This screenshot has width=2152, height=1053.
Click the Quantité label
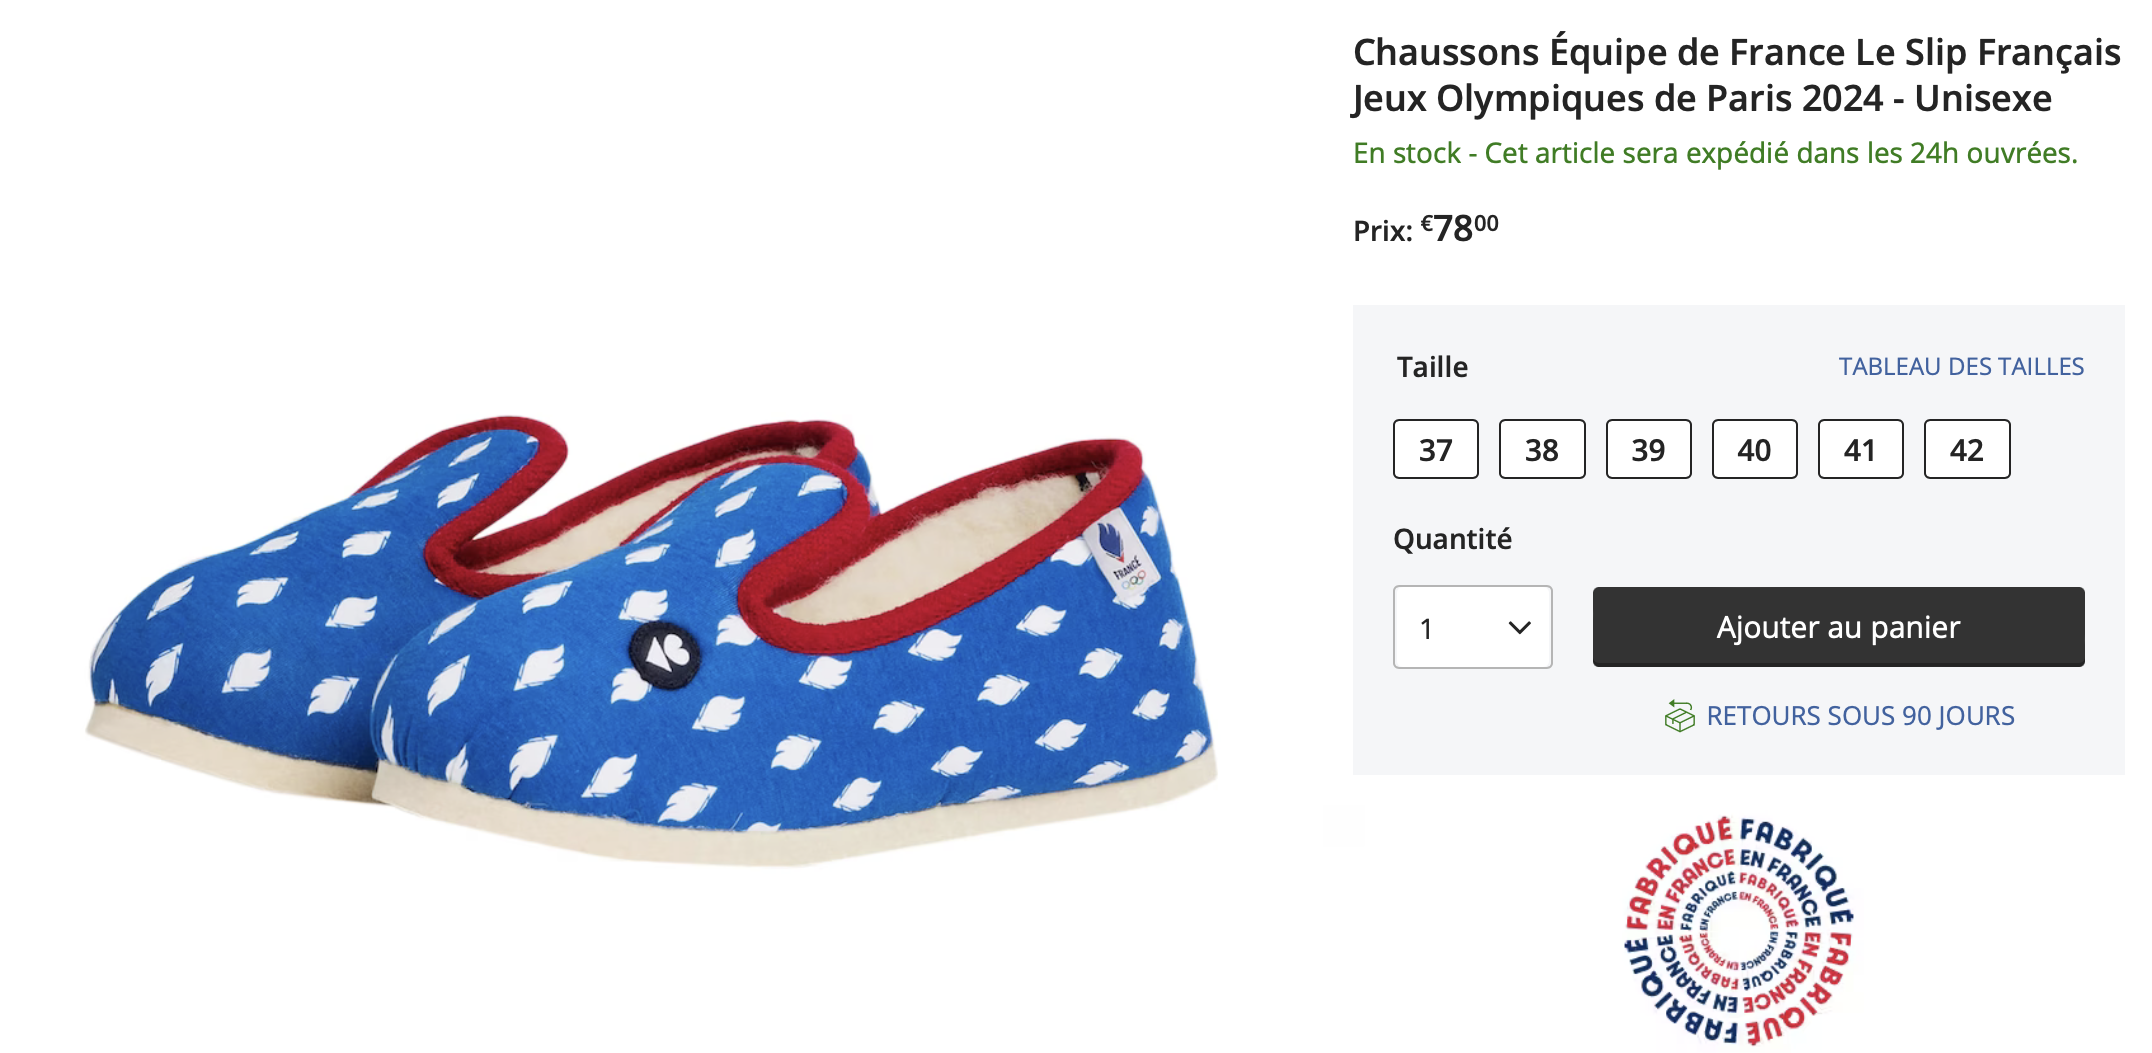1452,539
